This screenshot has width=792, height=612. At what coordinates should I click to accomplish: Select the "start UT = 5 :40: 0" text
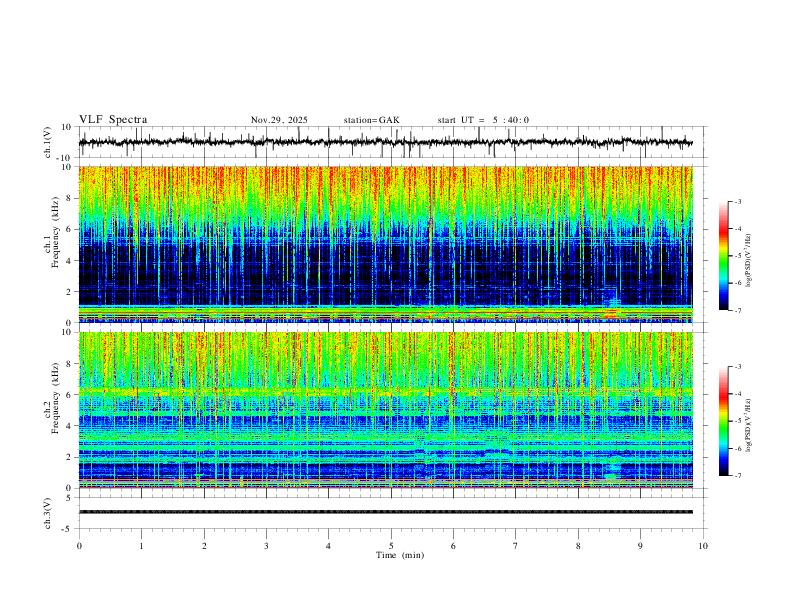(x=483, y=120)
